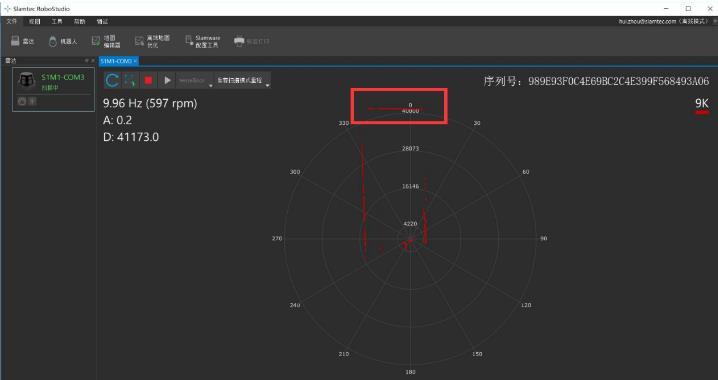
Task: Switch to the S1M1-COM3 document tab
Action: 116,61
